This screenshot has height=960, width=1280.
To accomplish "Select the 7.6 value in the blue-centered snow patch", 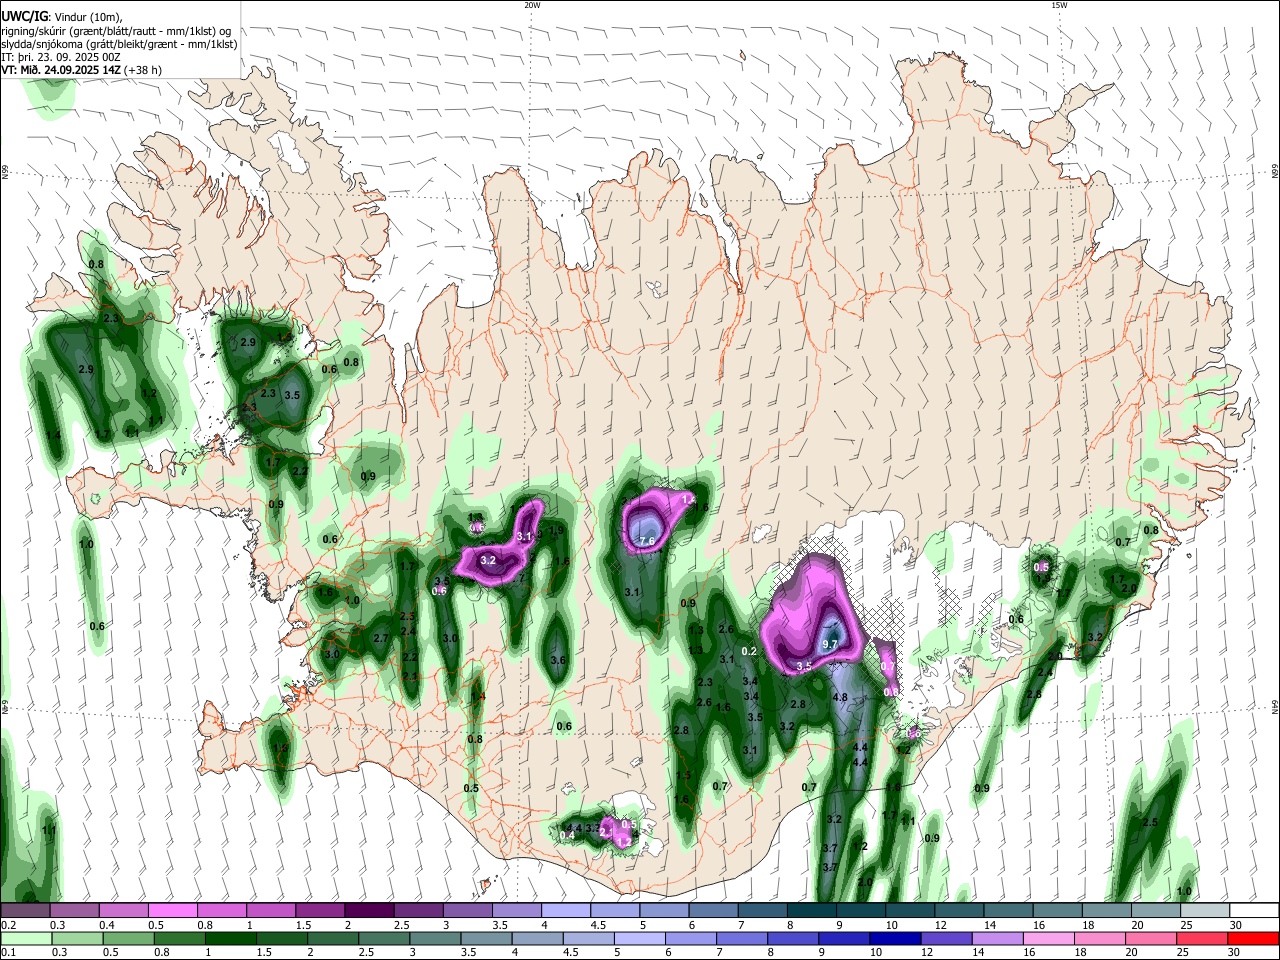I will (646, 541).
